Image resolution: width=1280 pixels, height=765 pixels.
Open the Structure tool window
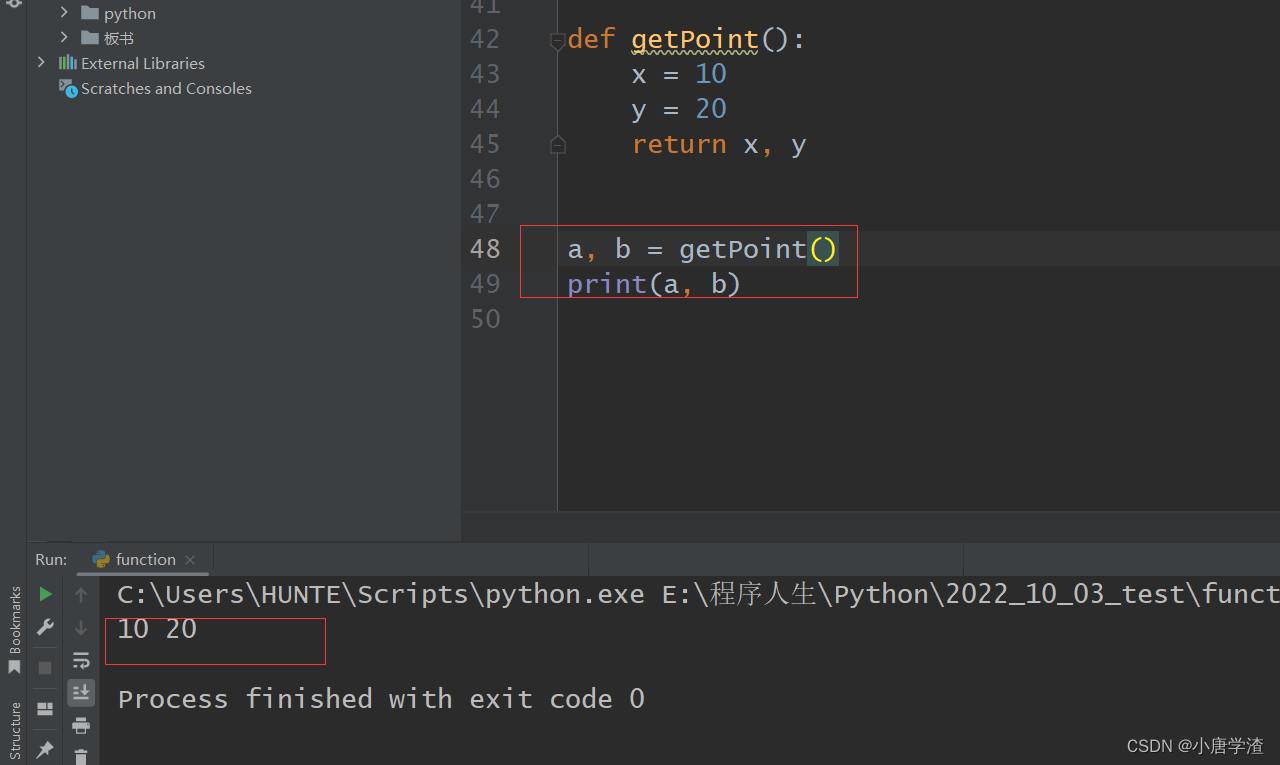pos(14,731)
